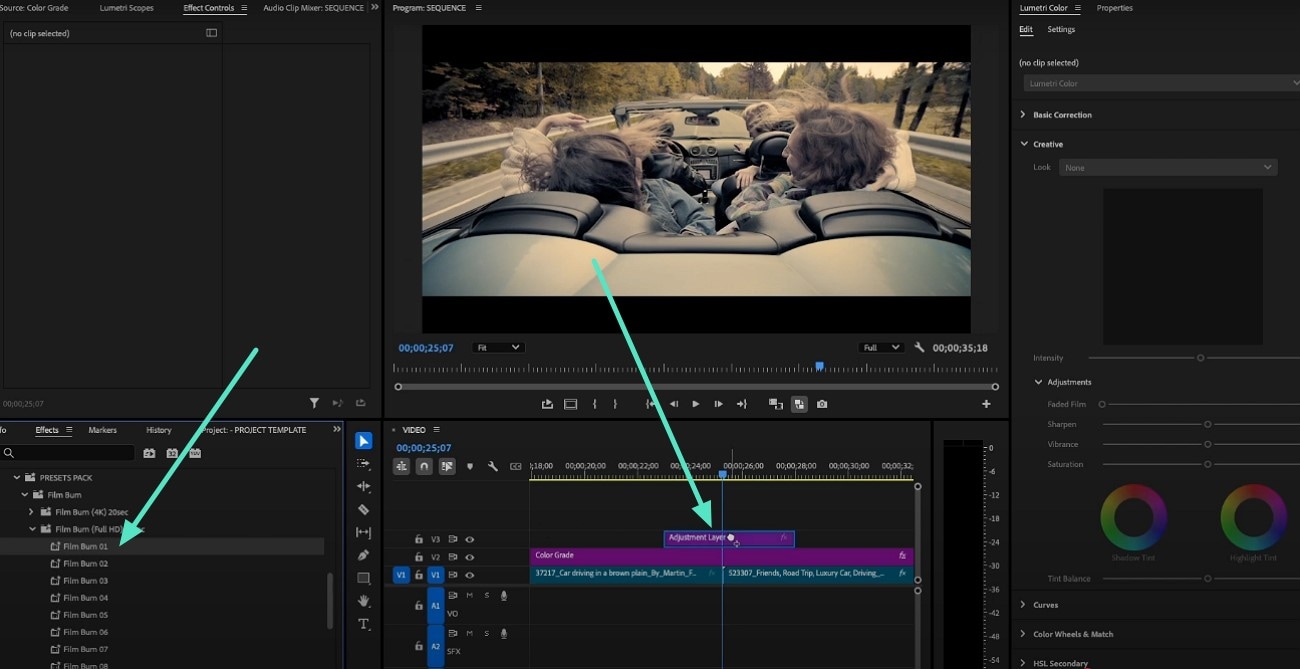Open the timeline settings wrench menu

pos(492,466)
